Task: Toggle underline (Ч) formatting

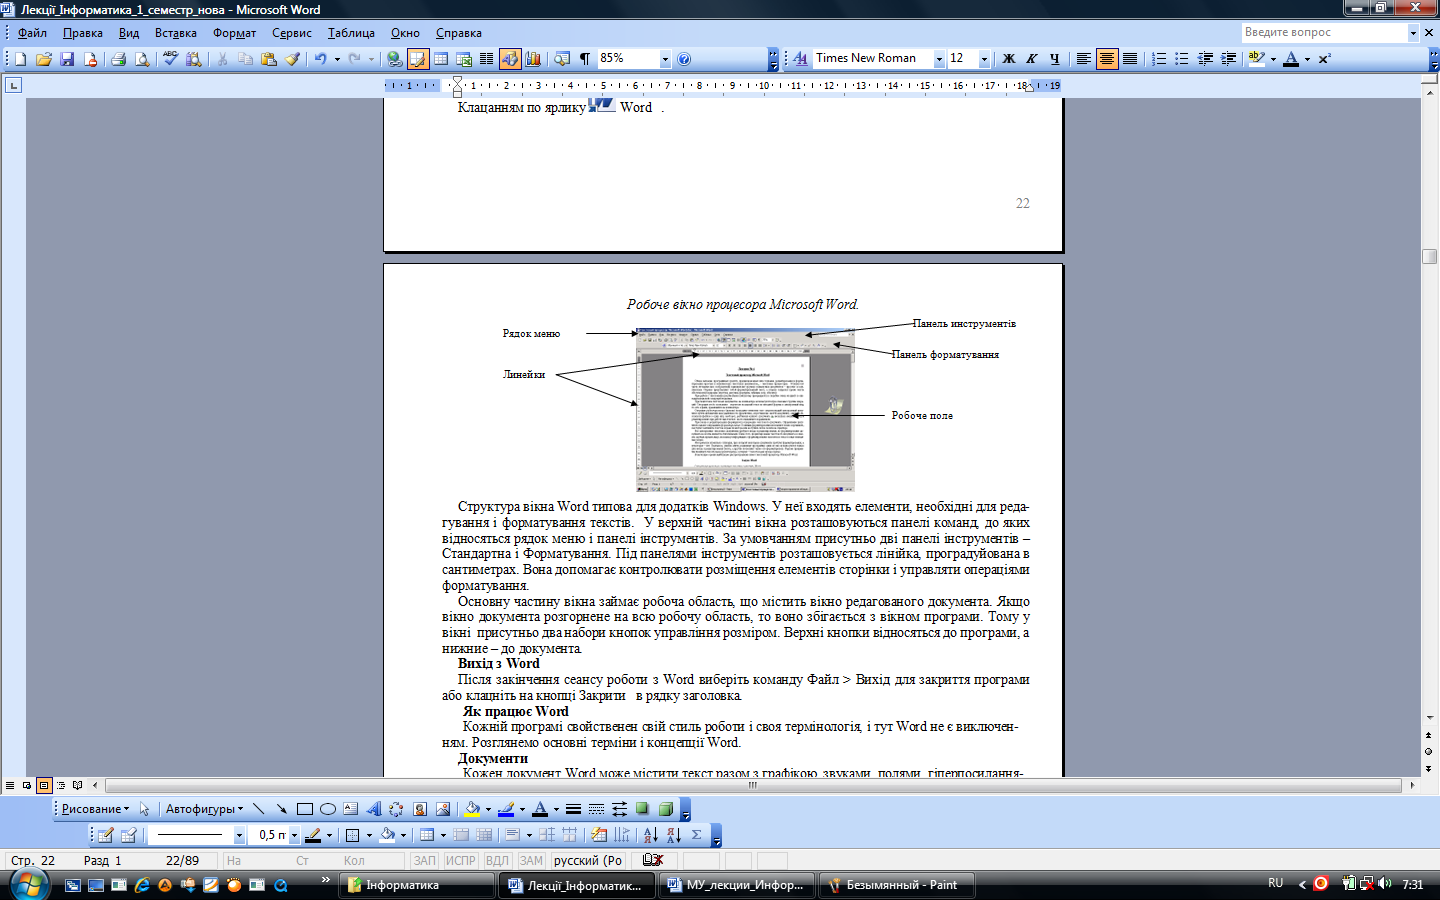Action: 1055,59
